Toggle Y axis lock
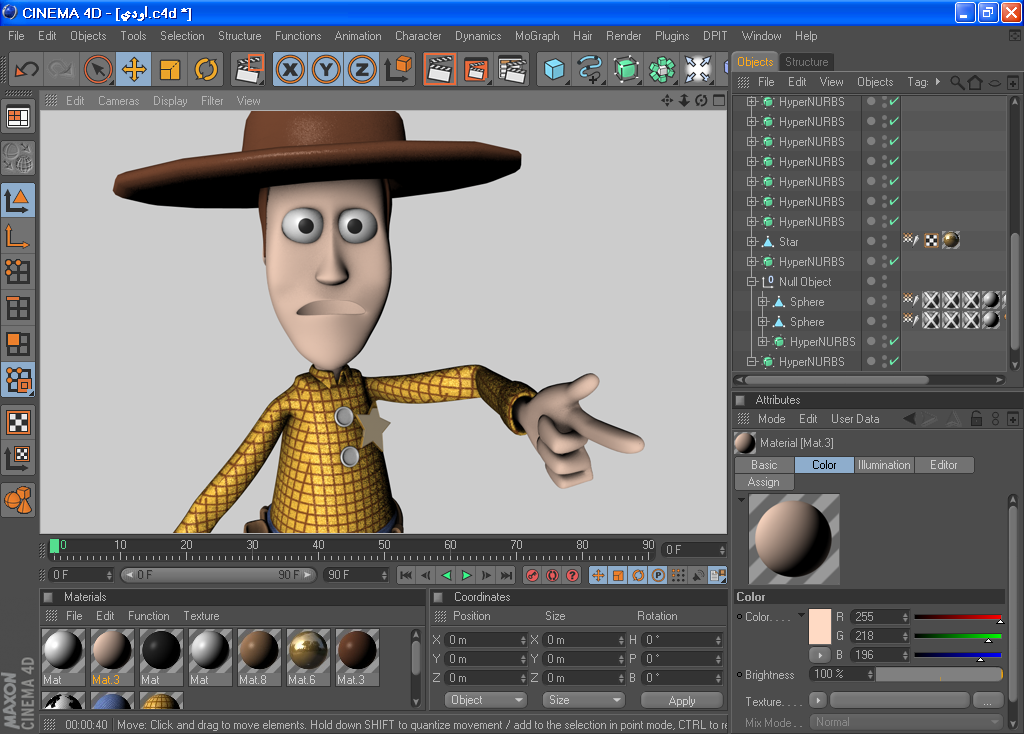 coord(326,69)
